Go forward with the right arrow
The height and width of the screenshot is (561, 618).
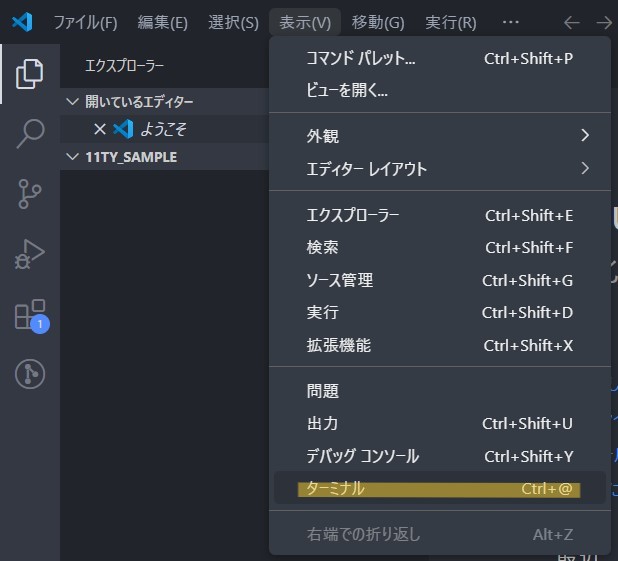[x=604, y=22]
